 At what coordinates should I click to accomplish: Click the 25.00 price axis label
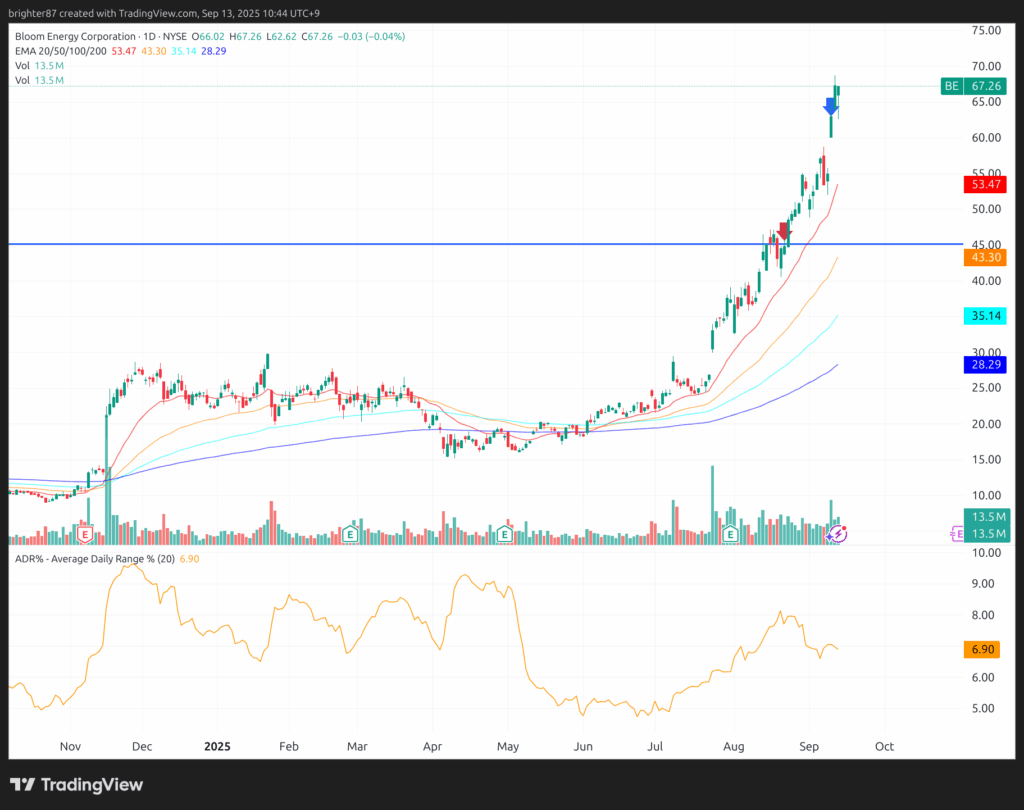pyautogui.click(x=986, y=388)
